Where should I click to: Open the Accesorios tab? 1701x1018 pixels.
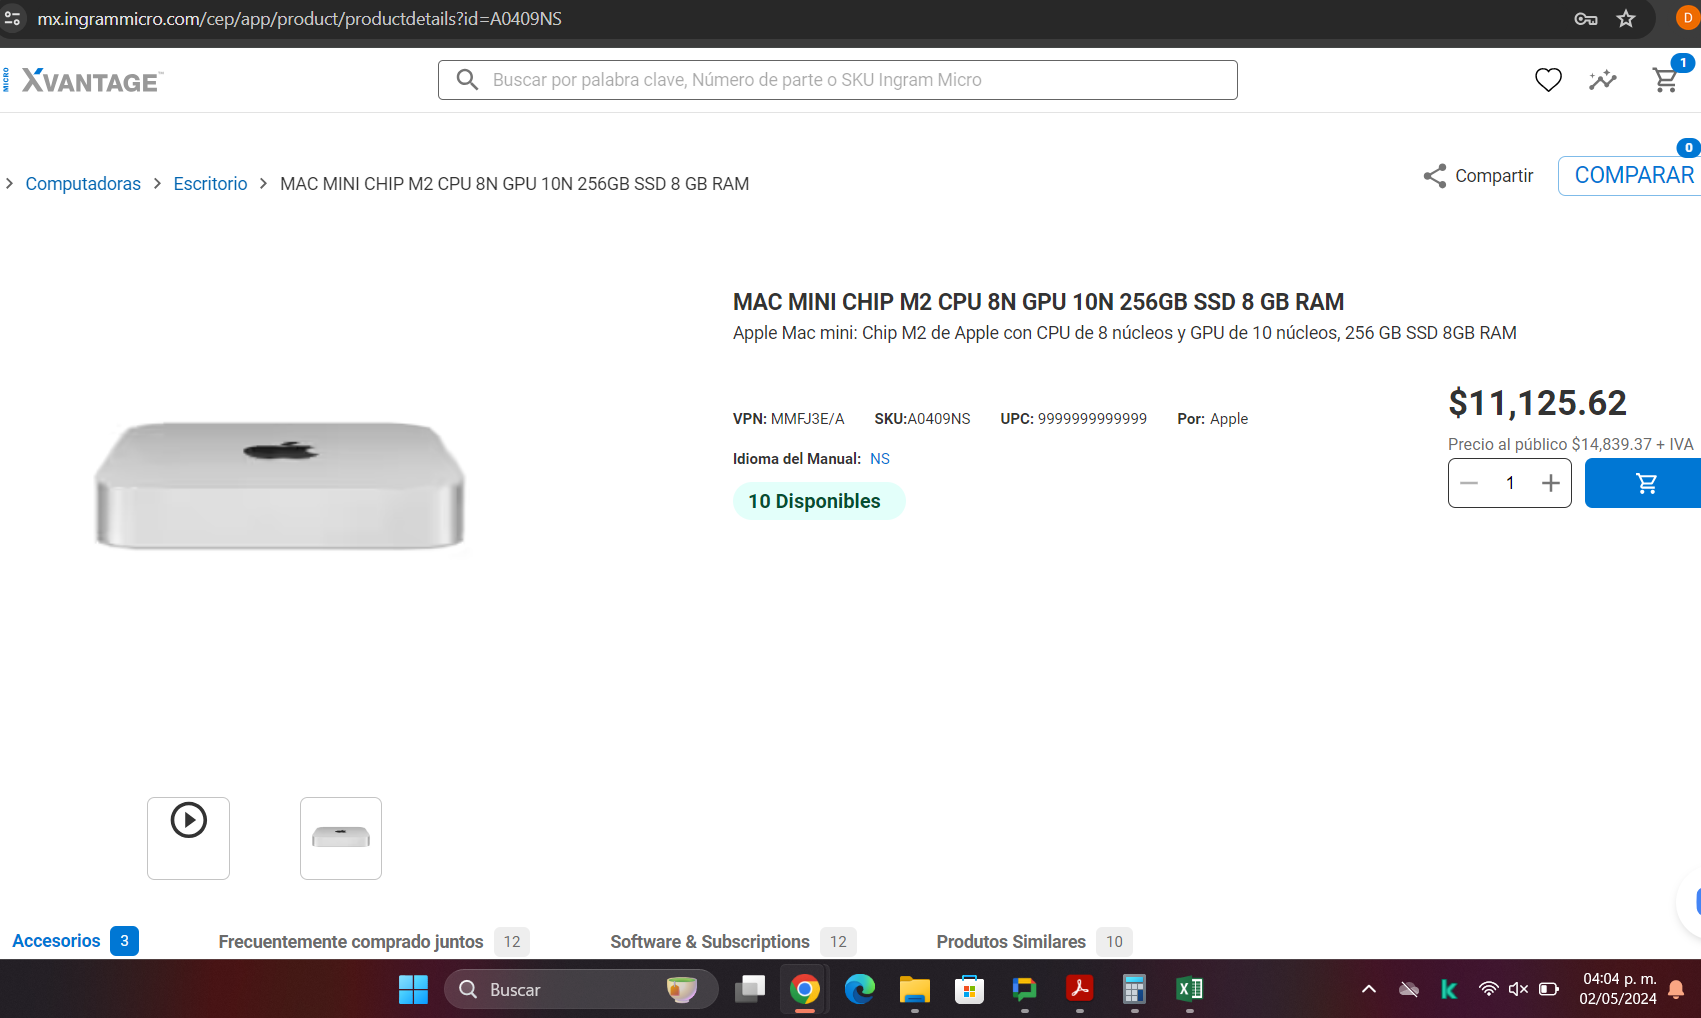[x=75, y=941]
